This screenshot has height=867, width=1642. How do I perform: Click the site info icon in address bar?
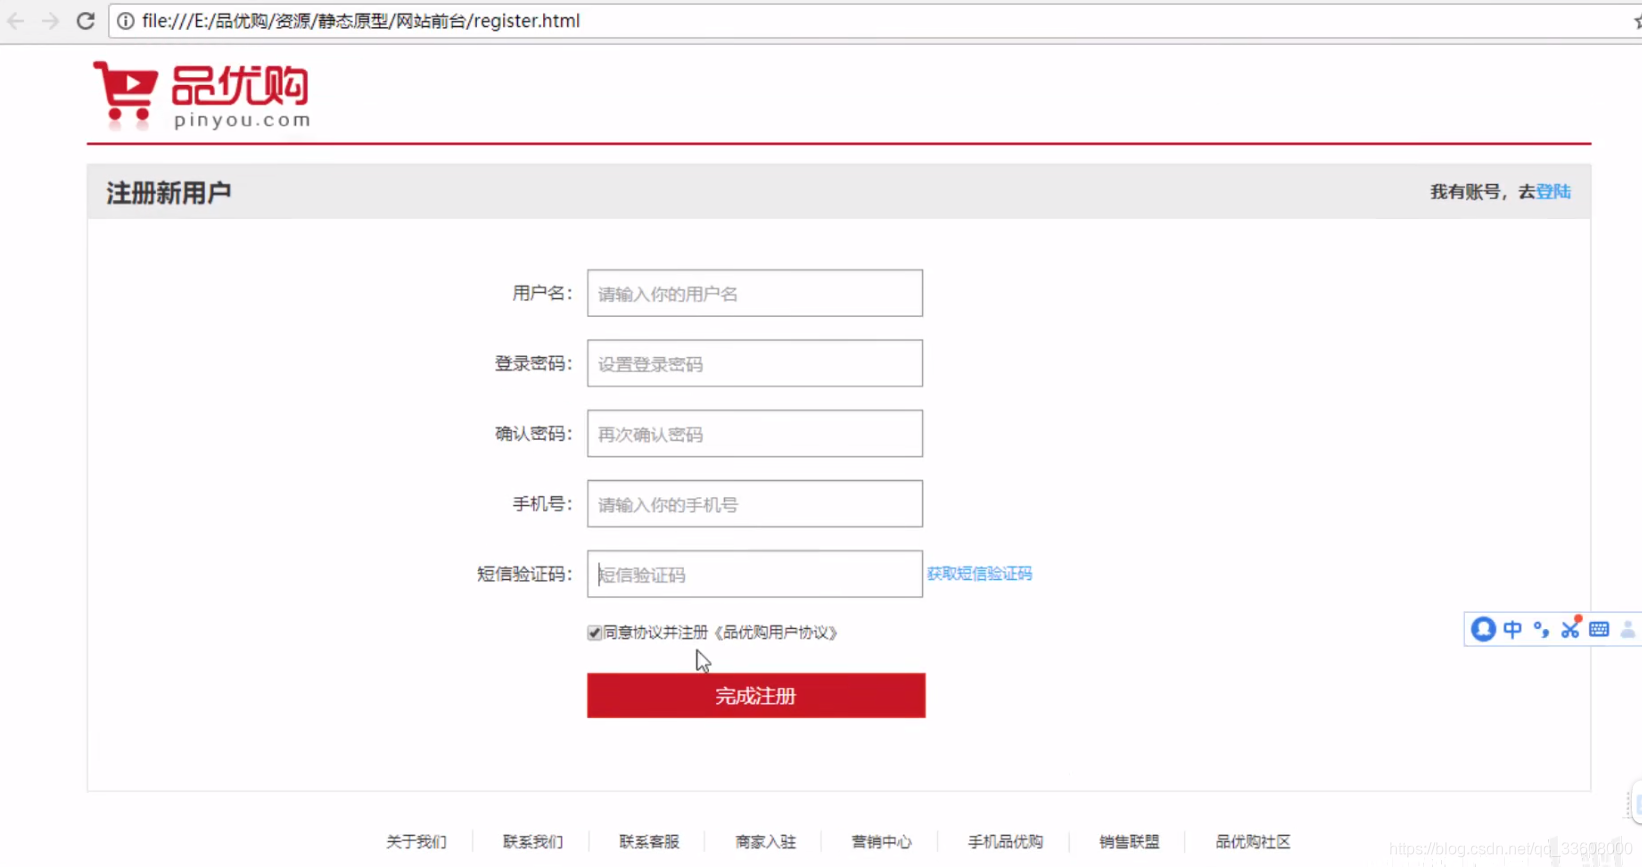pyautogui.click(x=126, y=21)
